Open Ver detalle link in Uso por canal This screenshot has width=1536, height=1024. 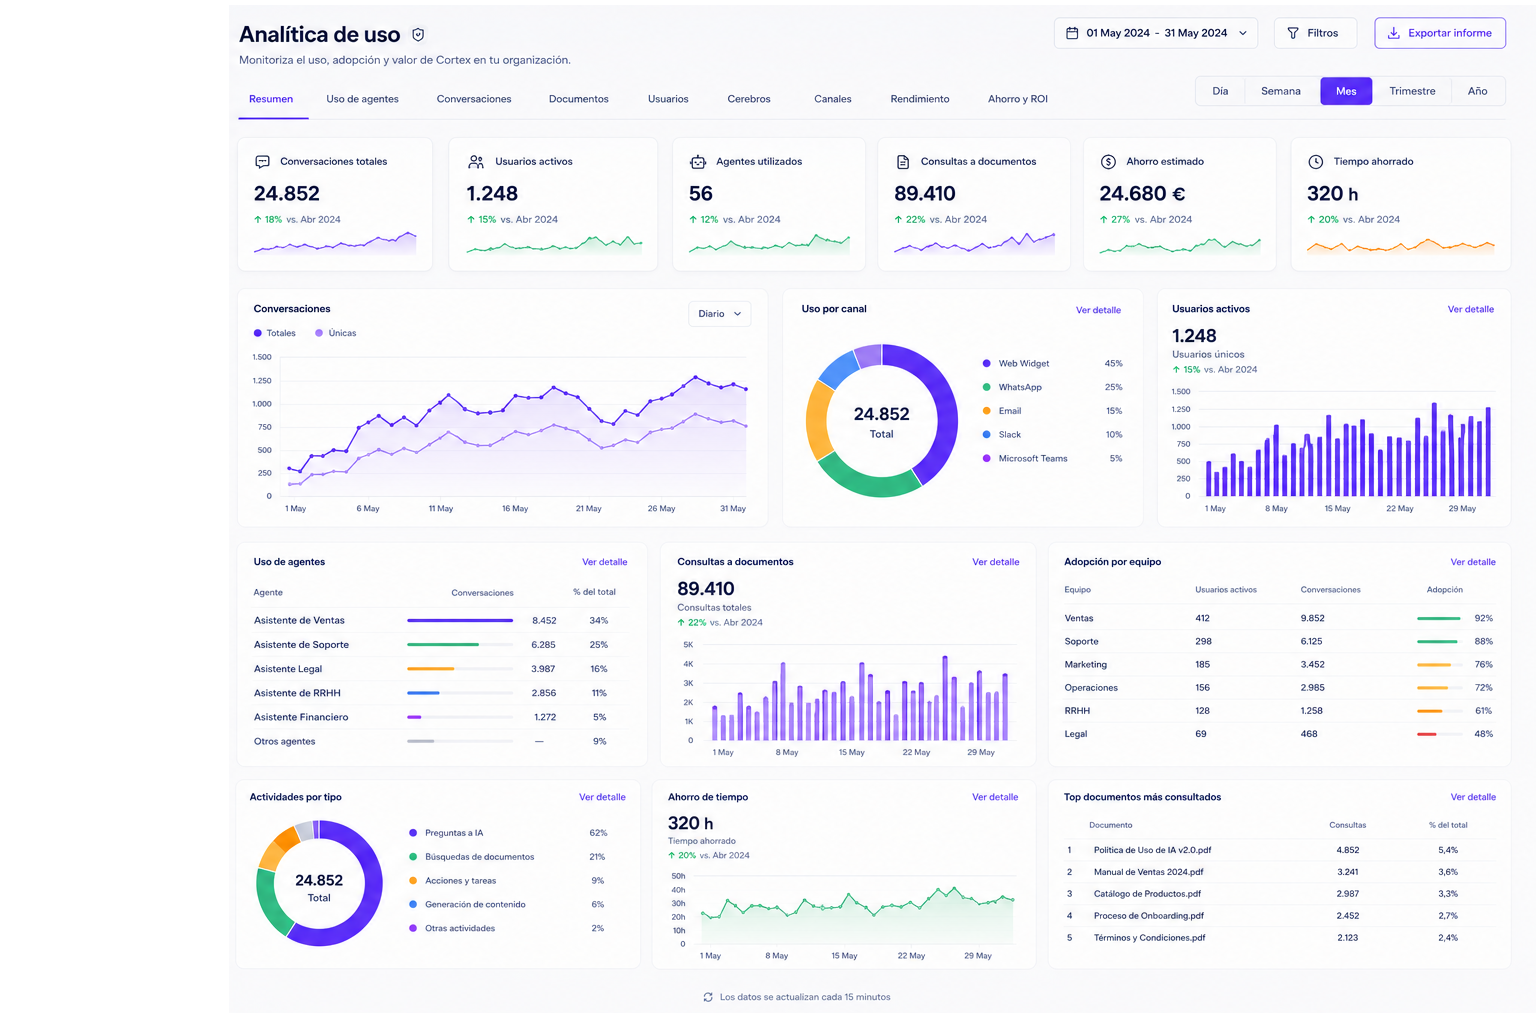(x=1098, y=310)
